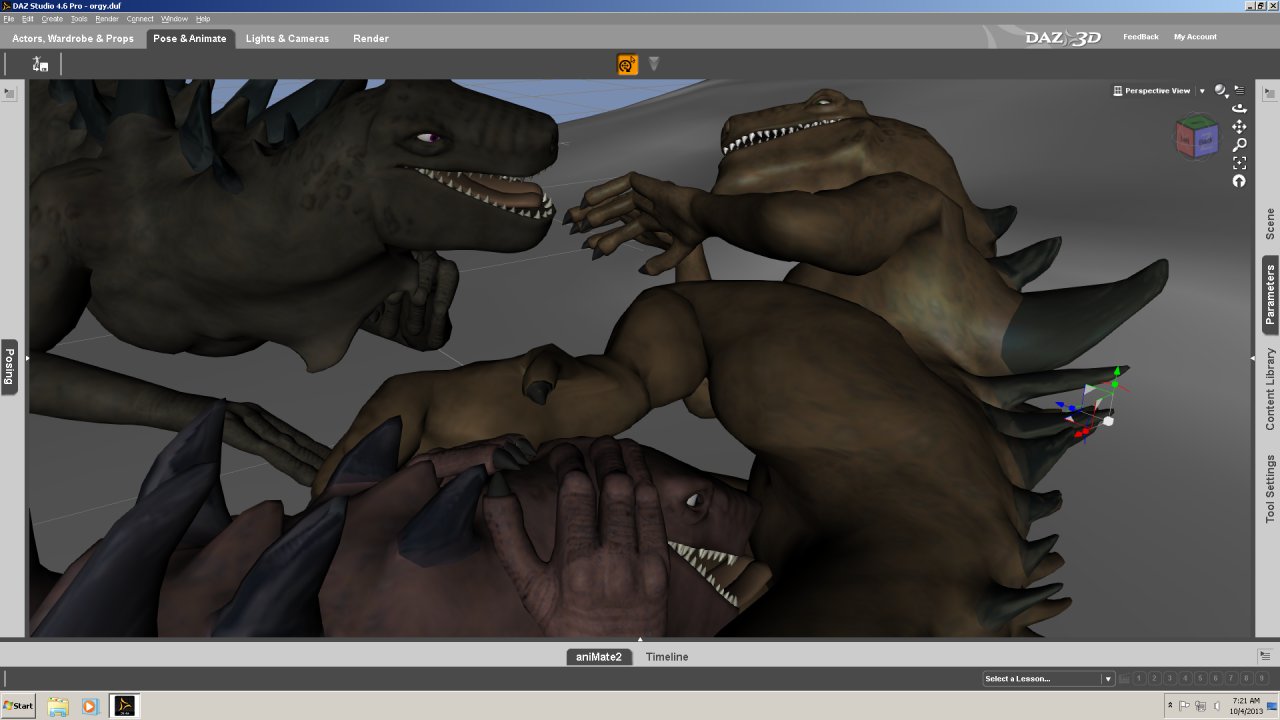Click the figure pose preset toolbar icon
The height and width of the screenshot is (720, 1280).
tap(40, 64)
